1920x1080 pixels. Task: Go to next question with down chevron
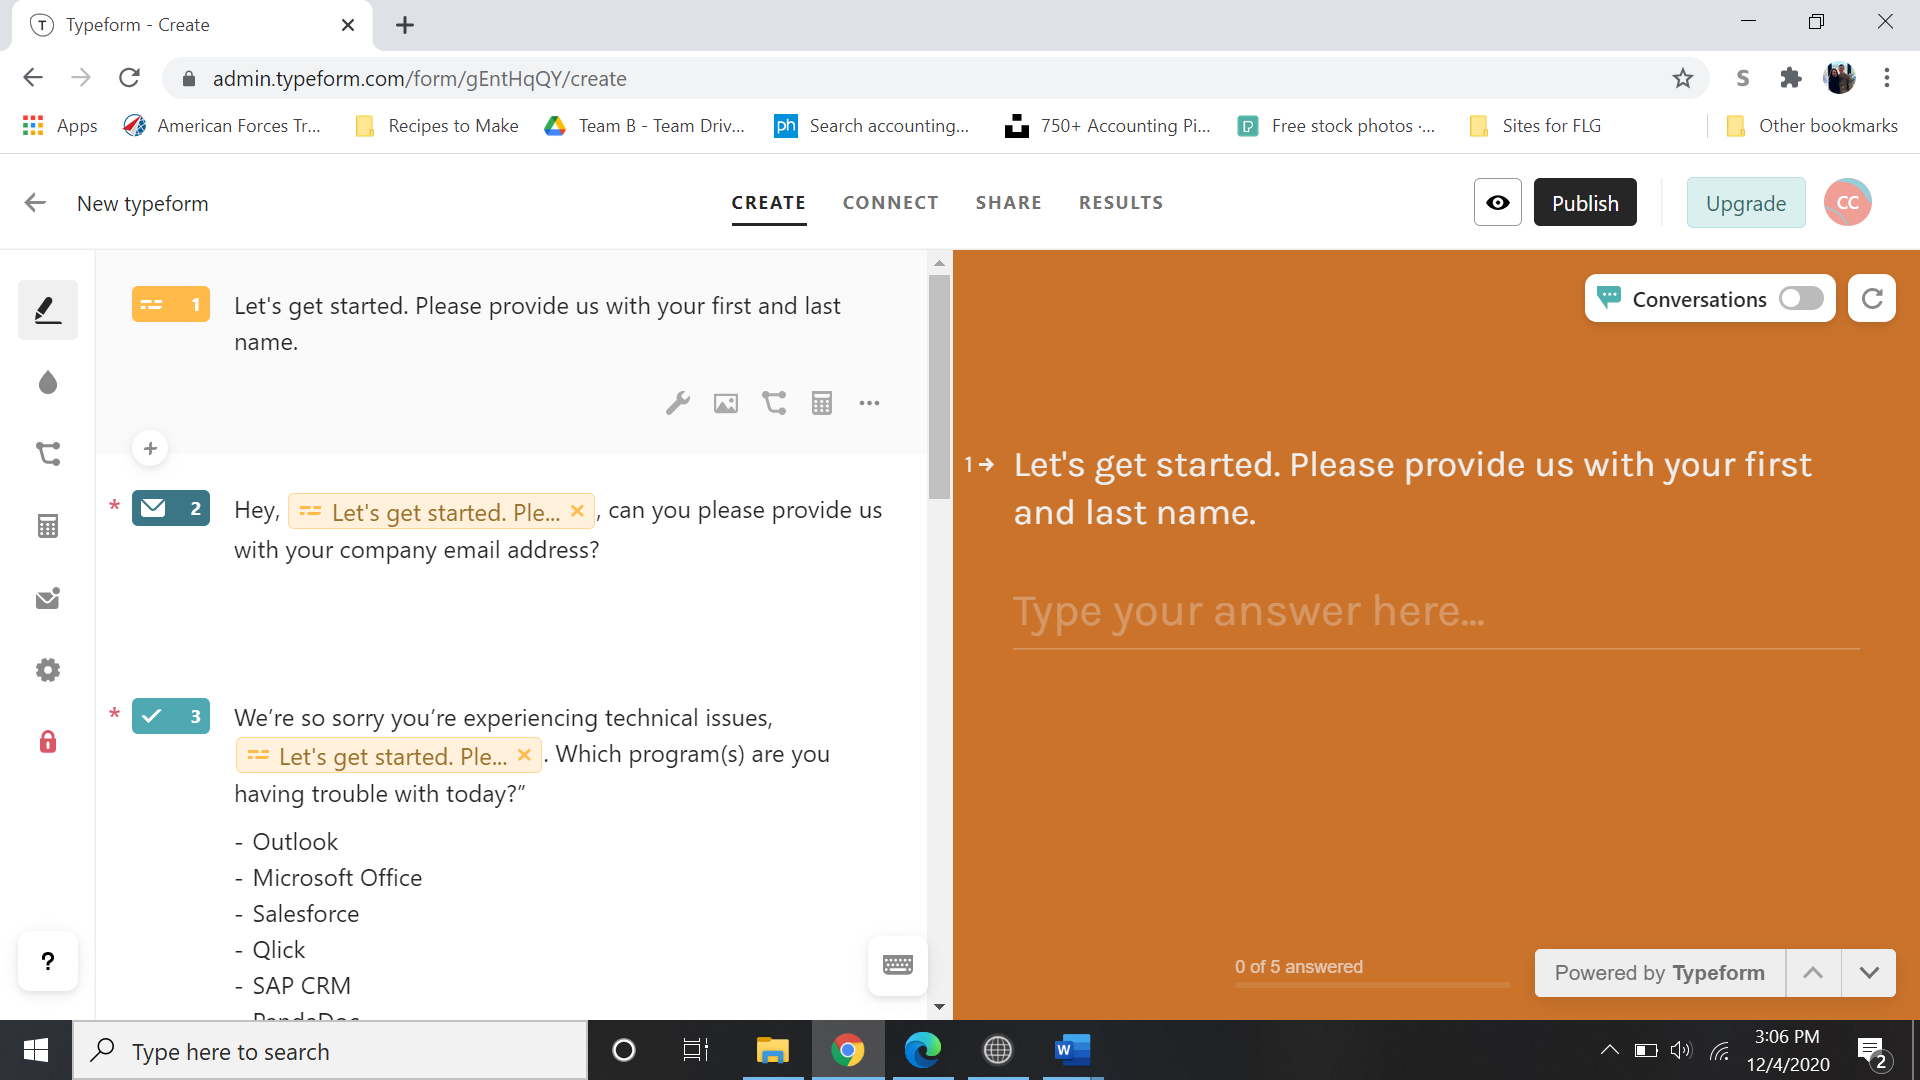point(1868,973)
